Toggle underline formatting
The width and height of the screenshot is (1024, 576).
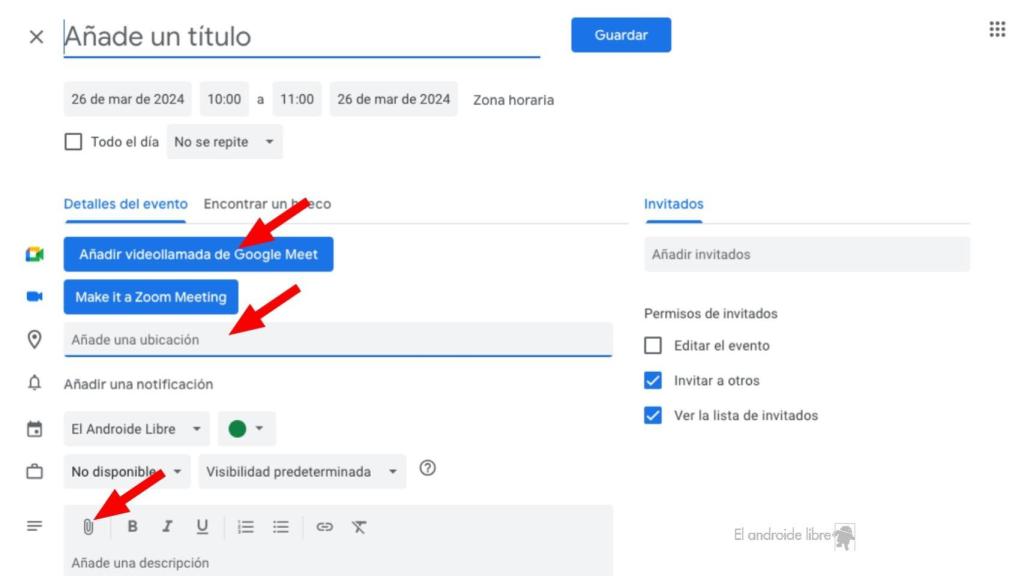click(202, 526)
